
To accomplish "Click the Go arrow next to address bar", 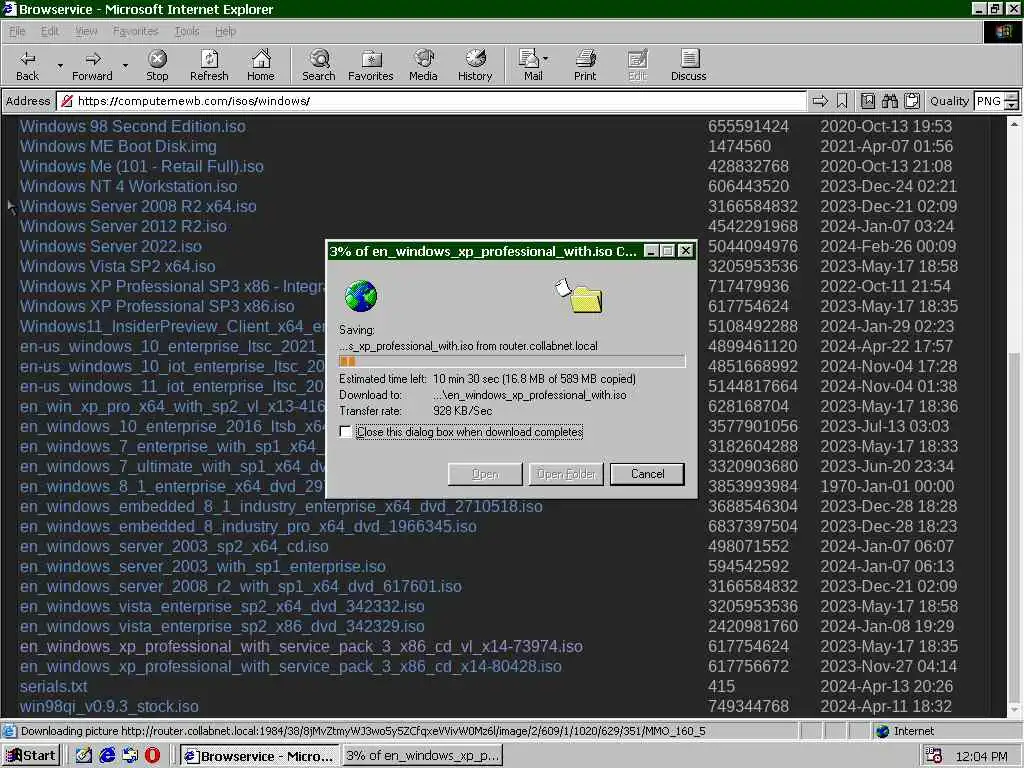I will click(x=820, y=101).
